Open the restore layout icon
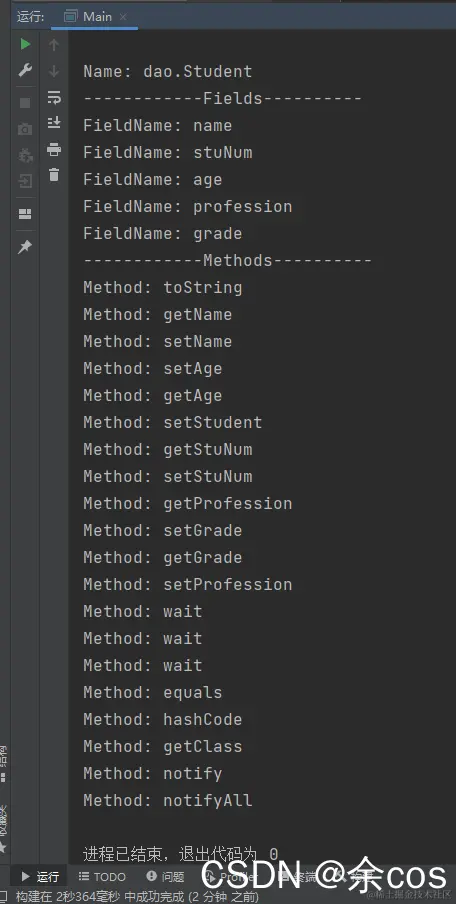The width and height of the screenshot is (456, 904). pos(25,214)
